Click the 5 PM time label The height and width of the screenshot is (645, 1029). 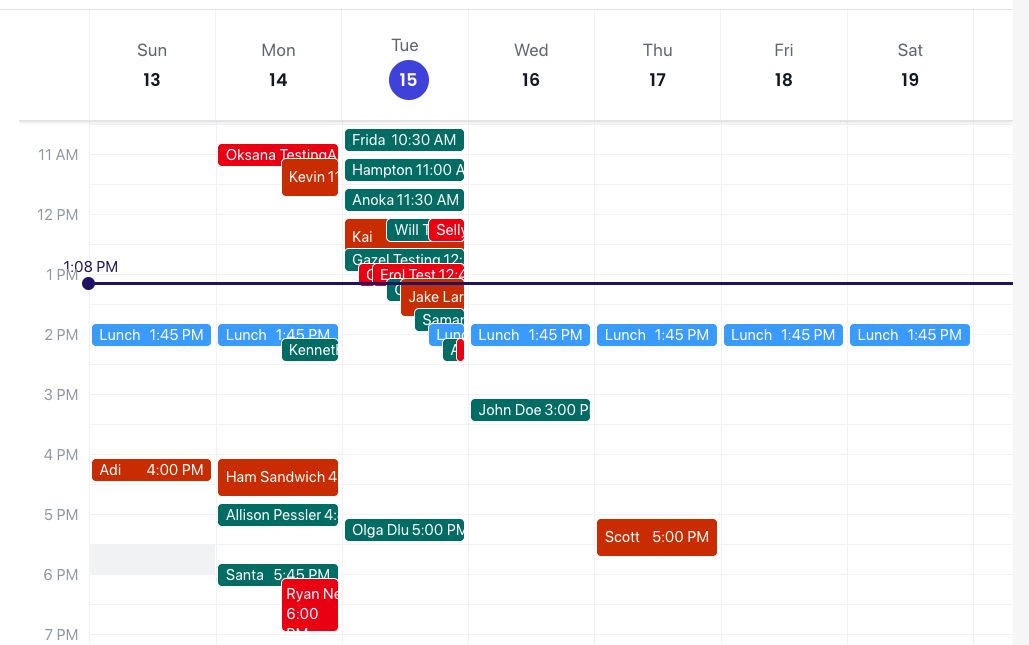tap(61, 515)
